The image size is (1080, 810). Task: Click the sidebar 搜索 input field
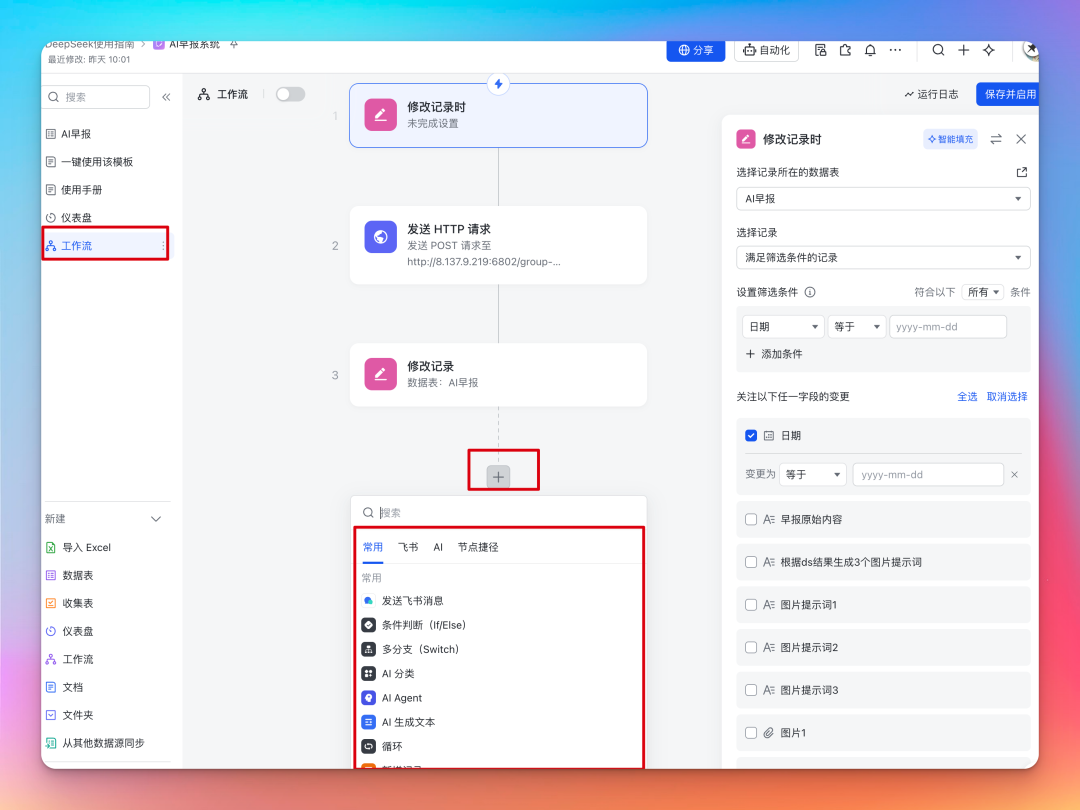[x=96, y=97]
